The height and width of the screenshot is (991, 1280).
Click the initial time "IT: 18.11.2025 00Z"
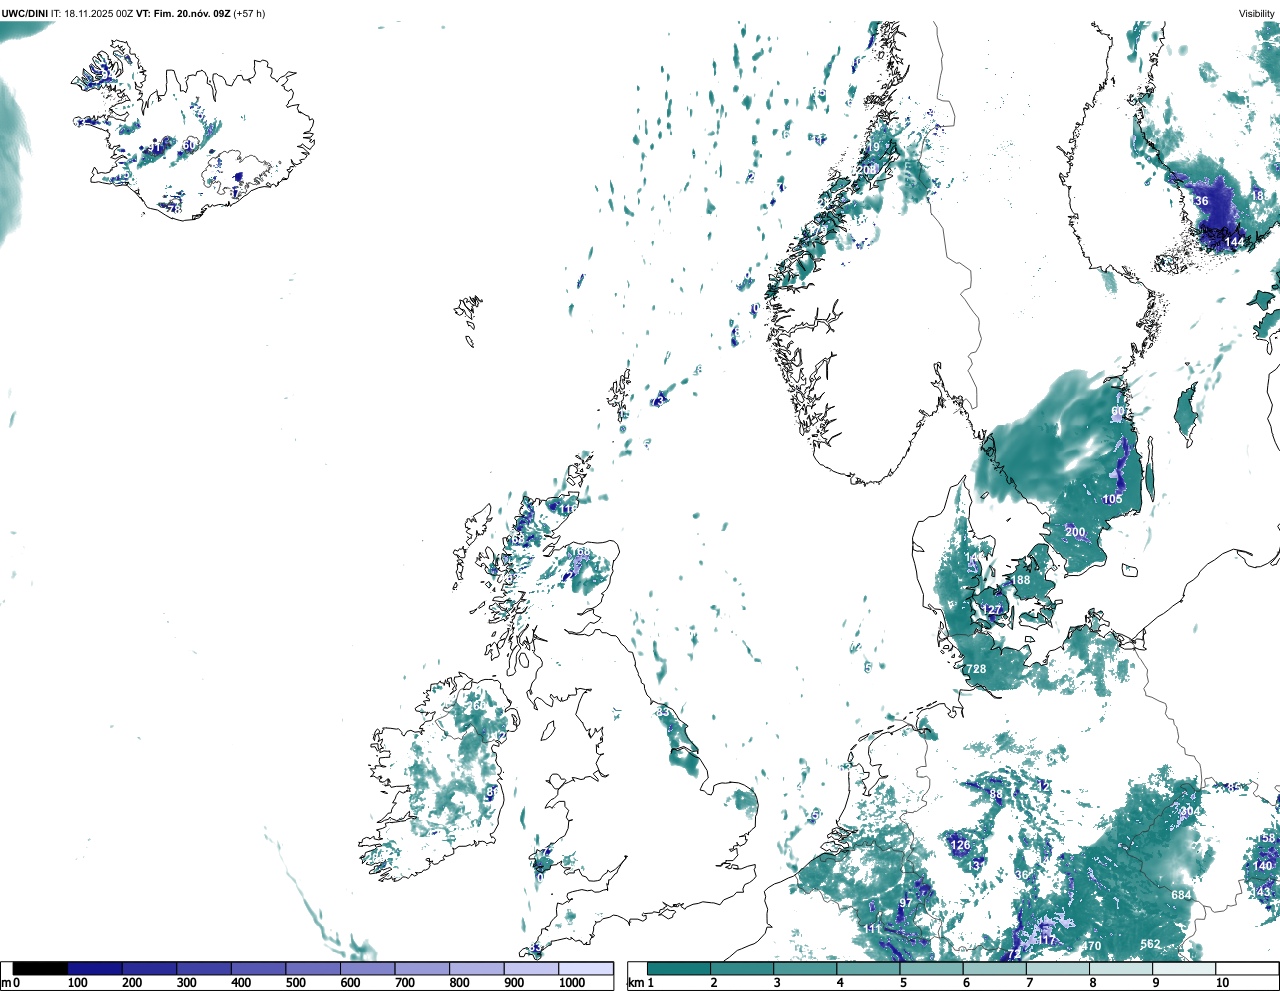pos(92,14)
